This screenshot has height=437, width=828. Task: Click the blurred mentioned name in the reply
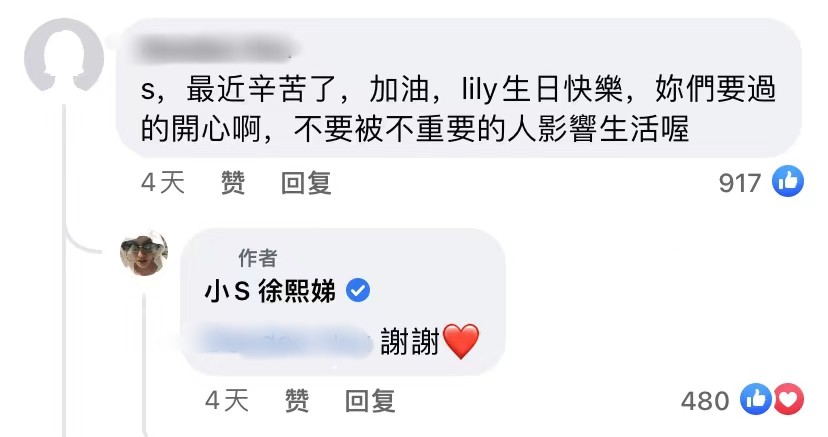pyautogui.click(x=286, y=341)
